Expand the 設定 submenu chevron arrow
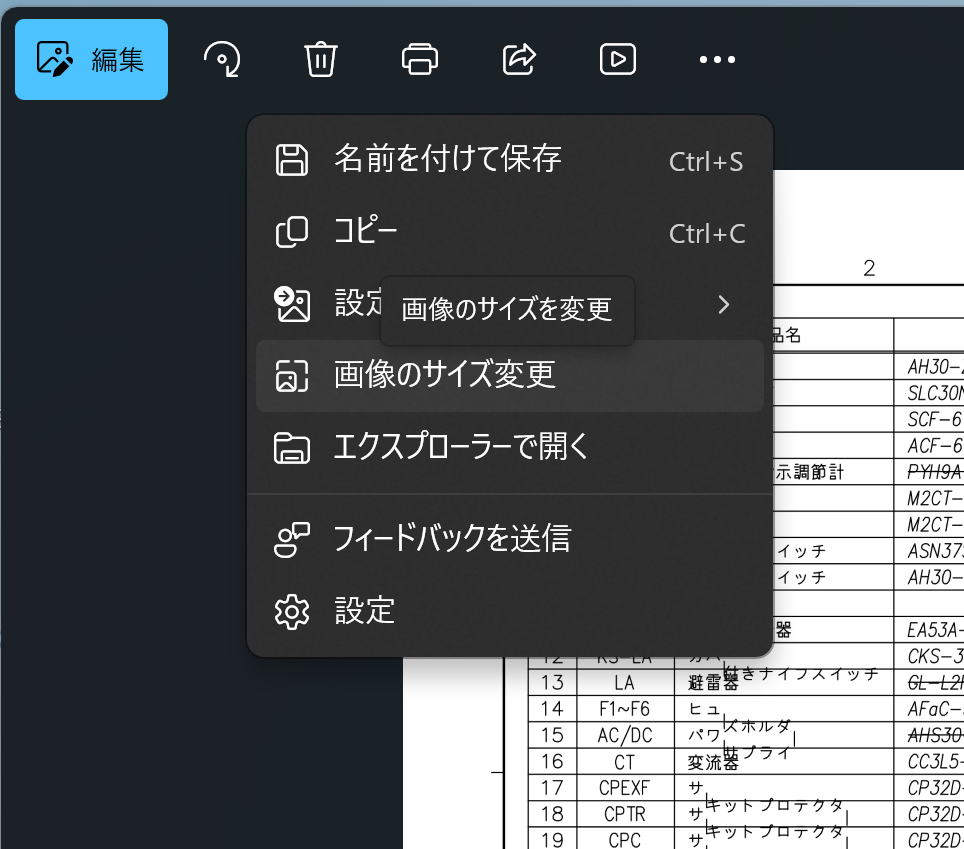This screenshot has width=964, height=849. pos(724,304)
